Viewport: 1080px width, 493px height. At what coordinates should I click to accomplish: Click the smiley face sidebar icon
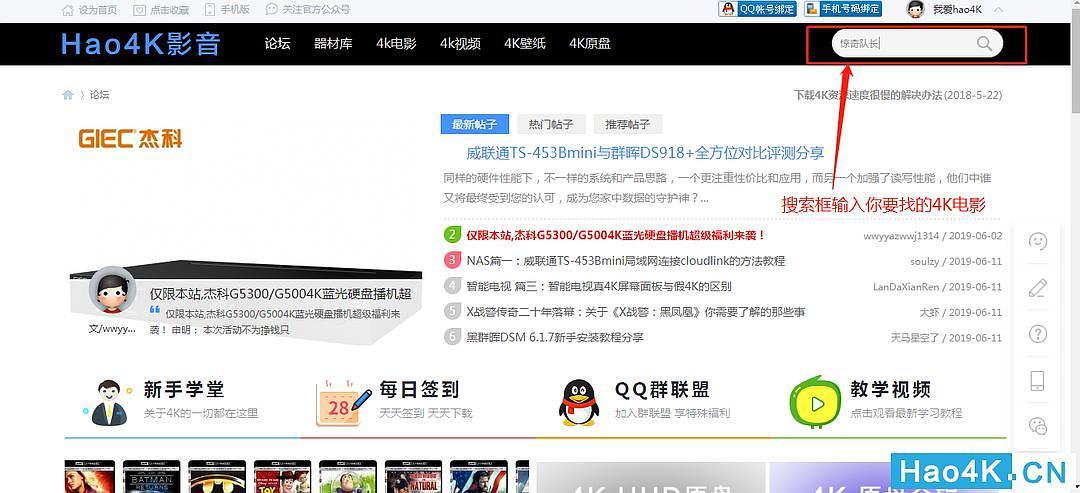(x=1037, y=241)
